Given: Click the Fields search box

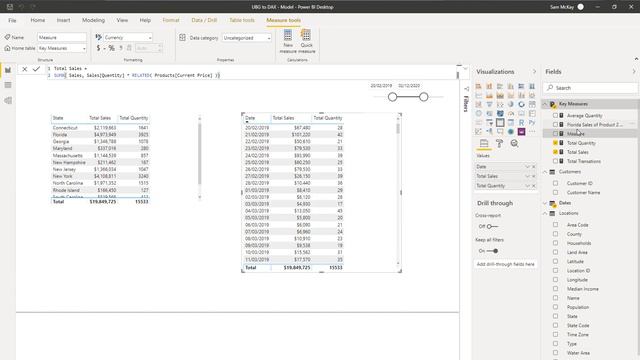Looking at the screenshot, I should coord(590,88).
